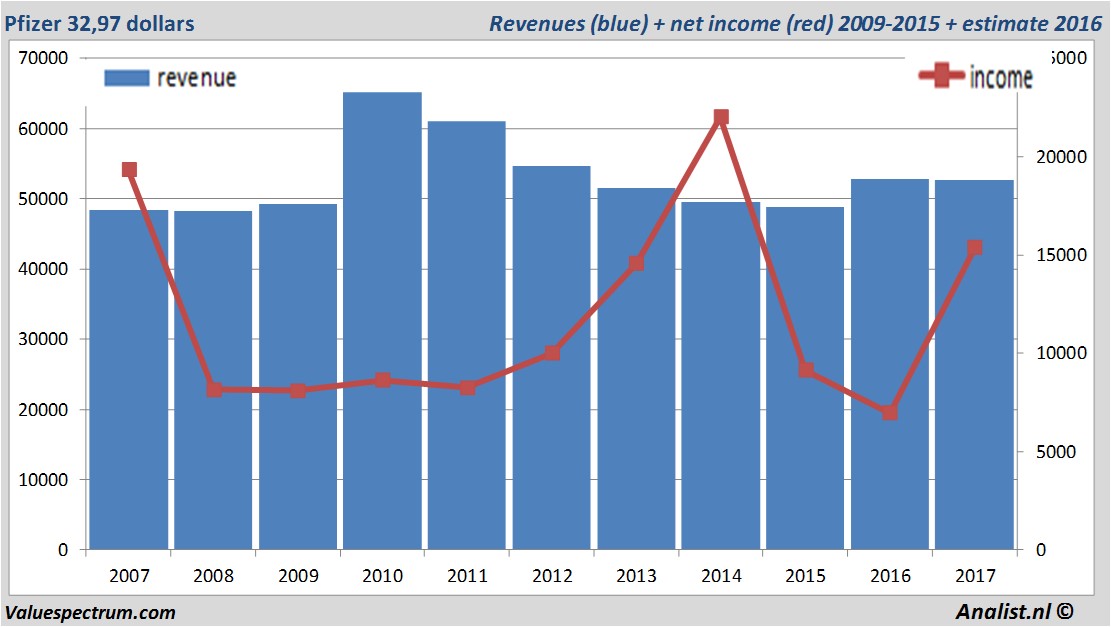
Task: Click the 2013 revenue bar
Action: (x=636, y=369)
